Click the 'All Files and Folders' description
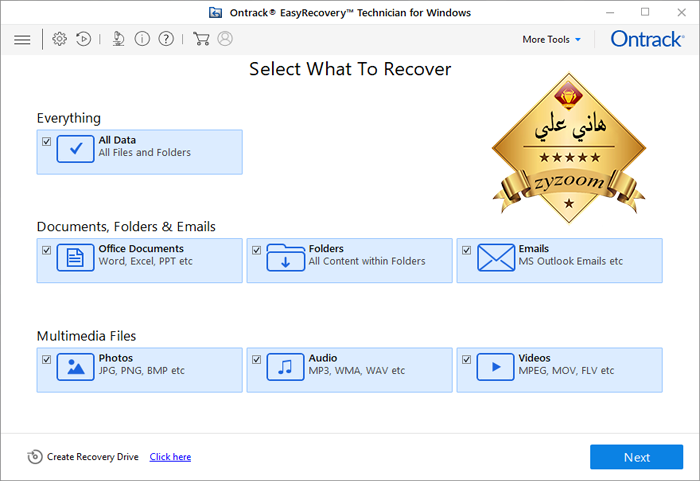Image resolution: width=700 pixels, height=481 pixels. [x=145, y=153]
